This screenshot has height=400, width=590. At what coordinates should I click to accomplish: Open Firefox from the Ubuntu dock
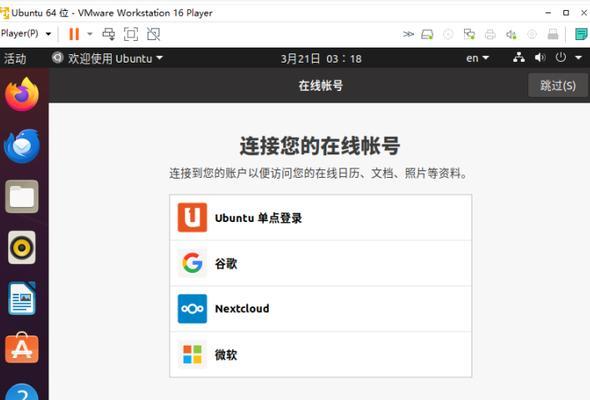(x=22, y=94)
